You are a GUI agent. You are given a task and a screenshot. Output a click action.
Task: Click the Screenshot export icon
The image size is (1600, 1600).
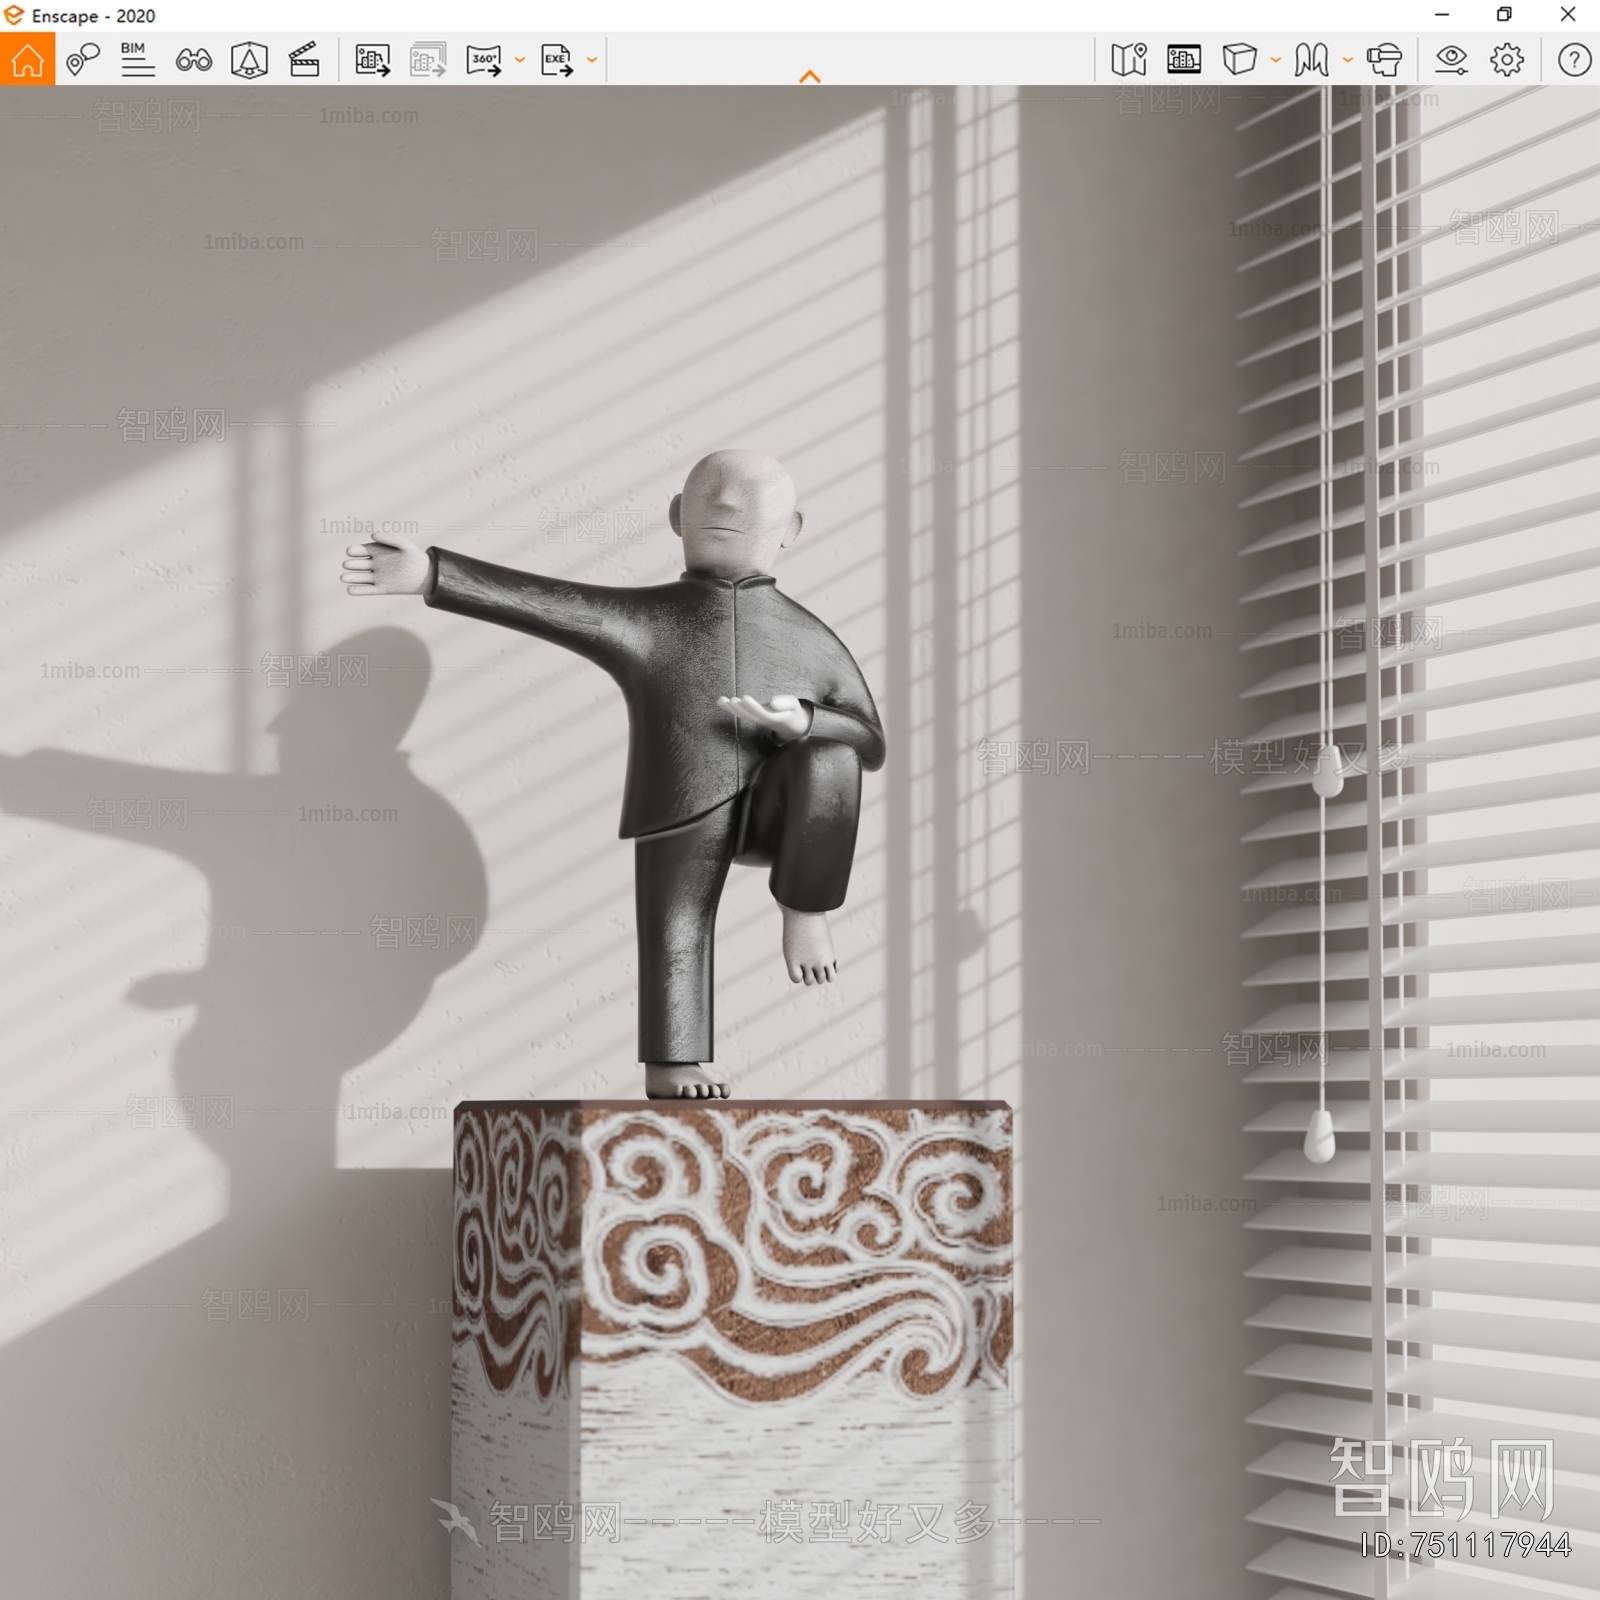click(x=372, y=60)
